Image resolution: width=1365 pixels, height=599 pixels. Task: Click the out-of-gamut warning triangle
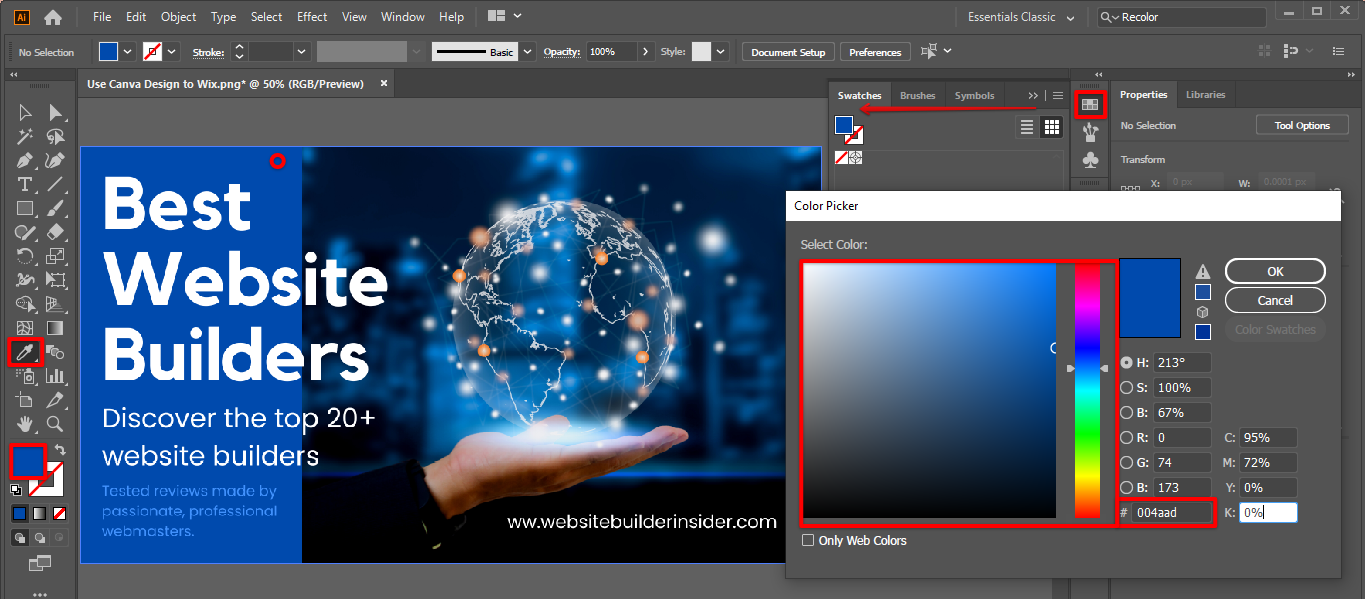[1203, 272]
